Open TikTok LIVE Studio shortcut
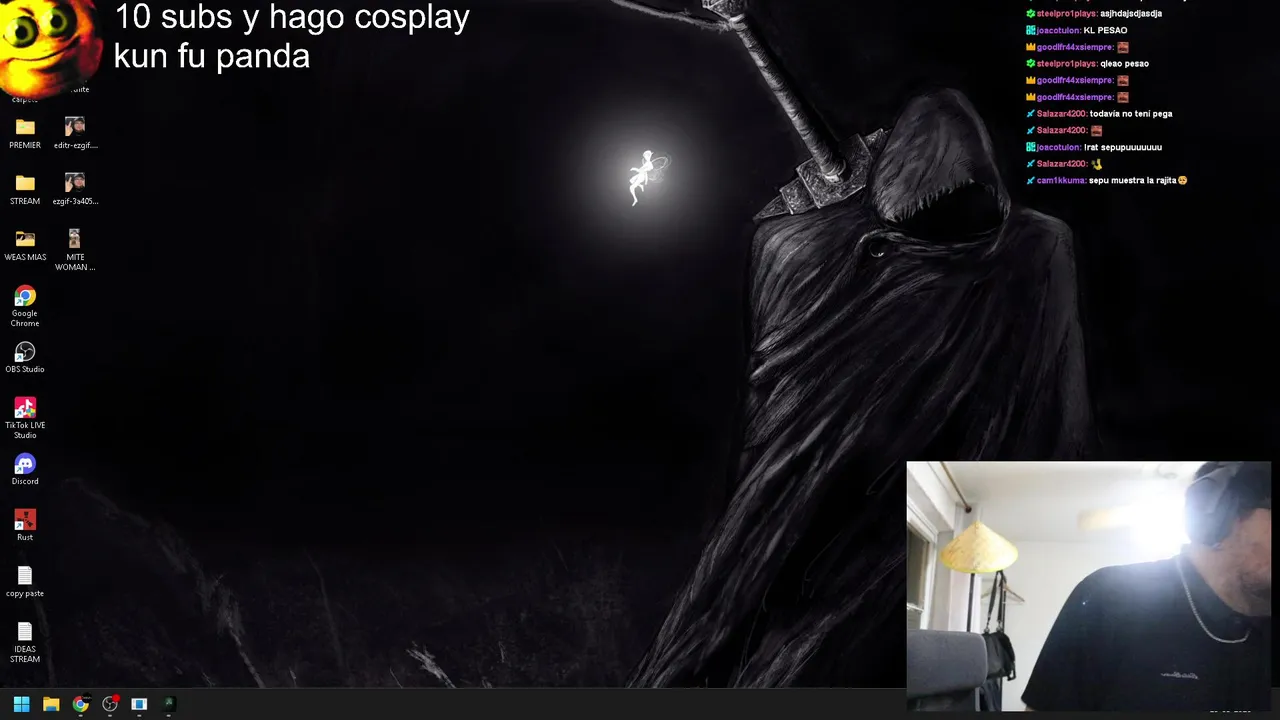This screenshot has width=1280, height=720. [x=25, y=418]
